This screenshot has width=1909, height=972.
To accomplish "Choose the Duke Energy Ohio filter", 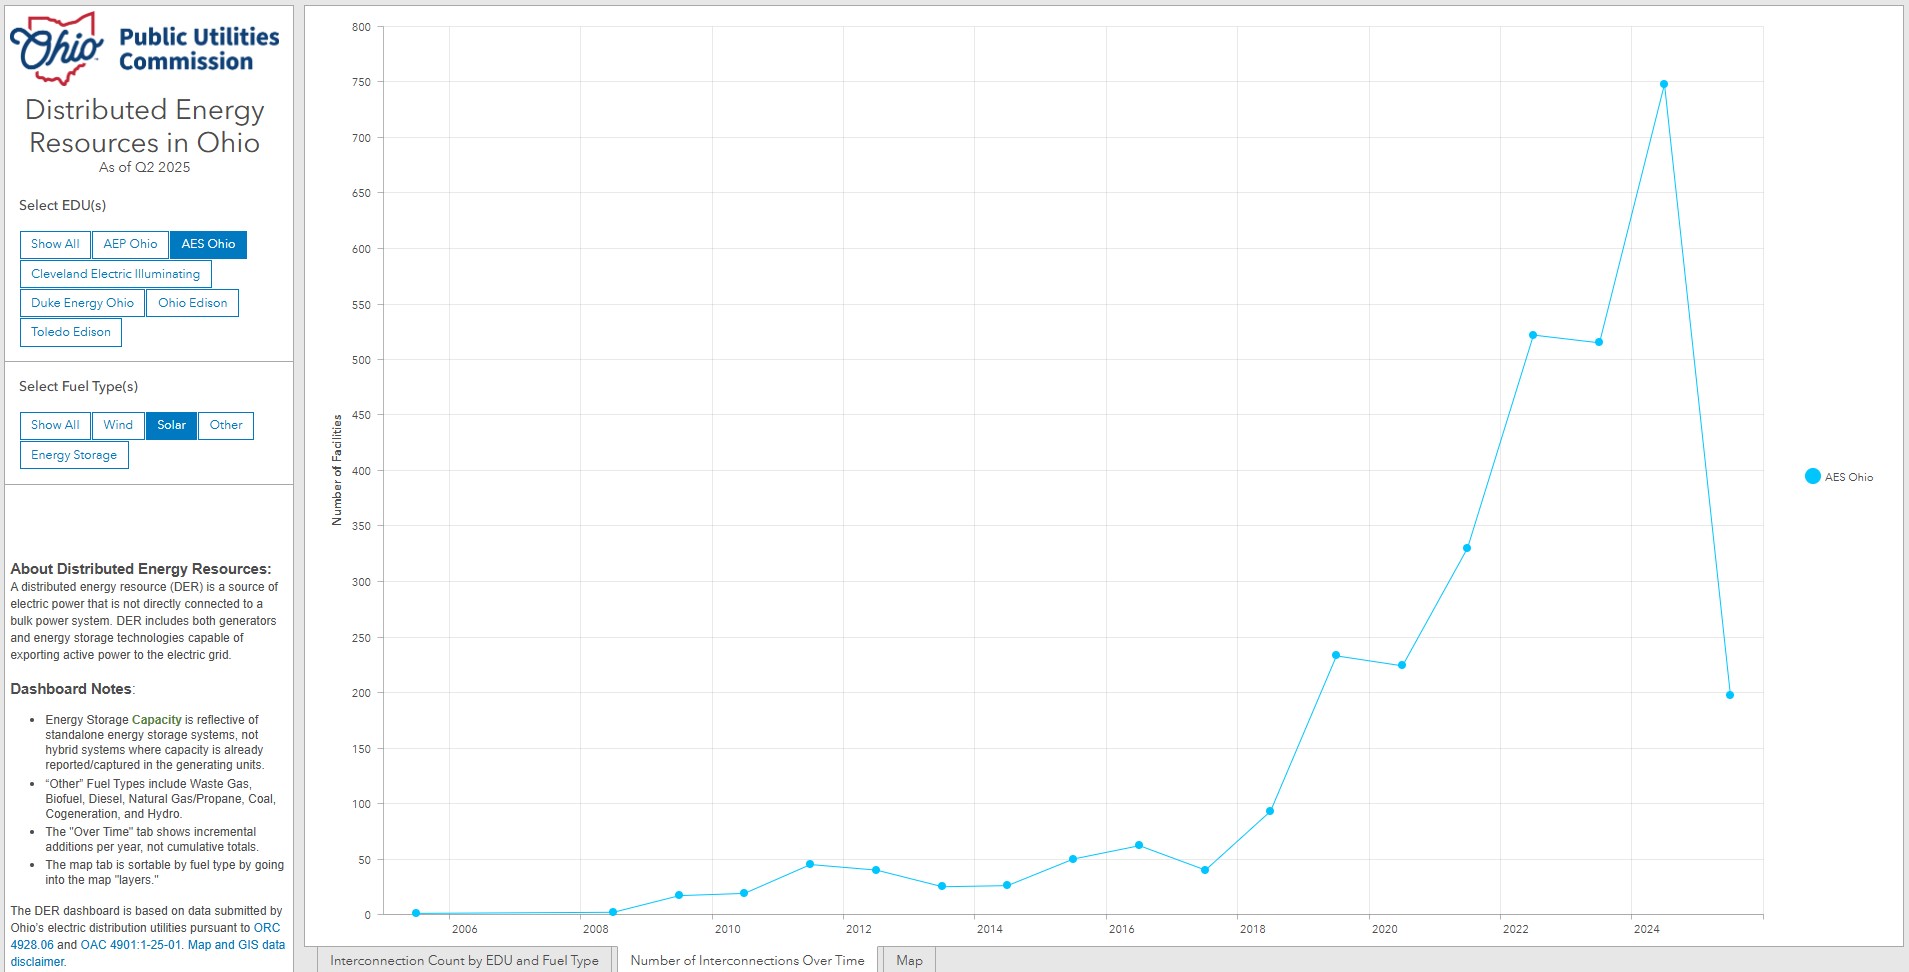I will point(82,303).
